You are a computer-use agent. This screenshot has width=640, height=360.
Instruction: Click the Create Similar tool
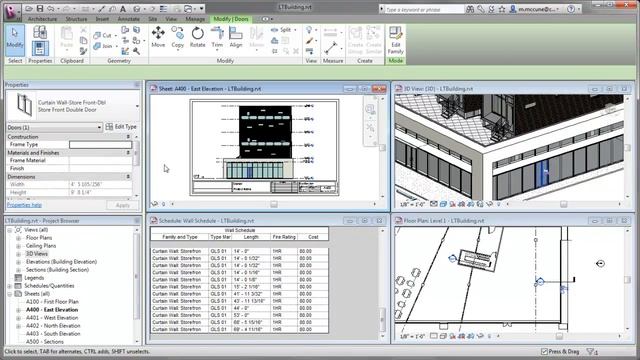(x=373, y=40)
